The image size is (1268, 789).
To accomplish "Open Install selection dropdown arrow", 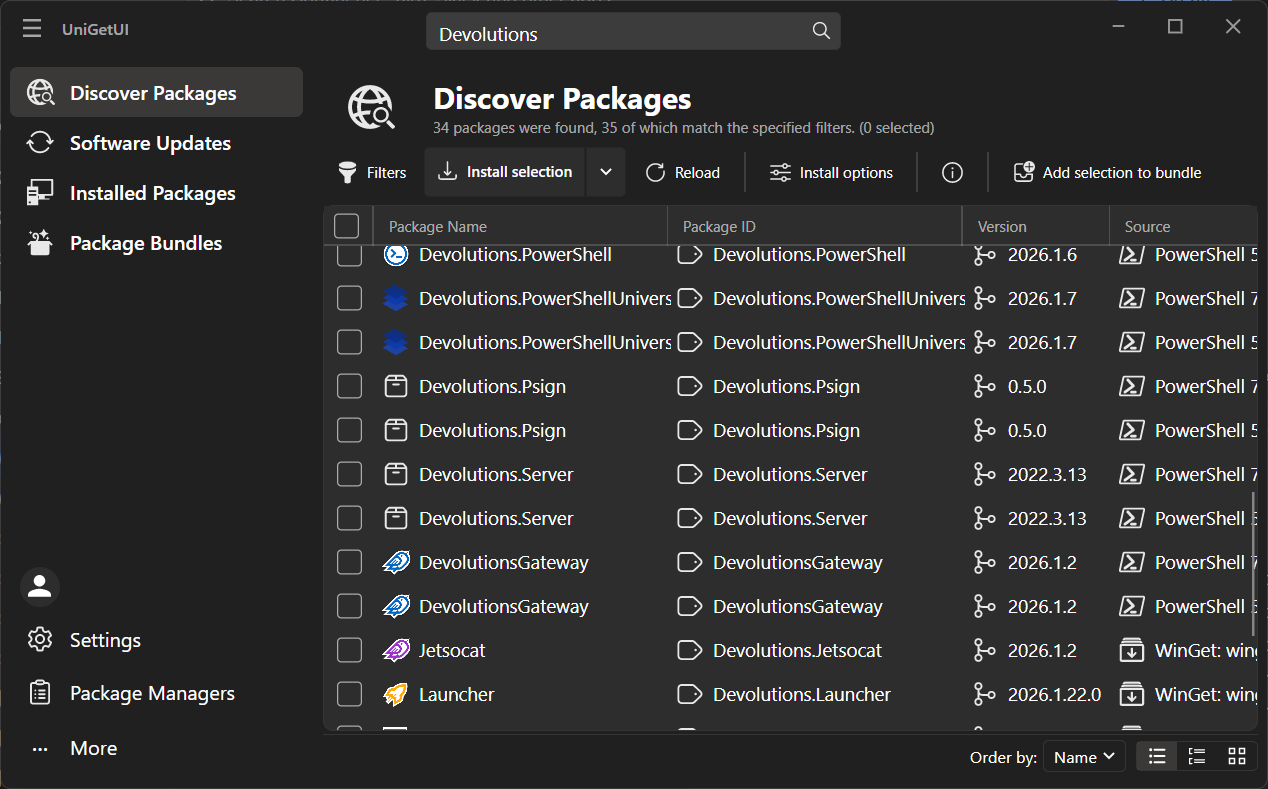I will pos(606,172).
